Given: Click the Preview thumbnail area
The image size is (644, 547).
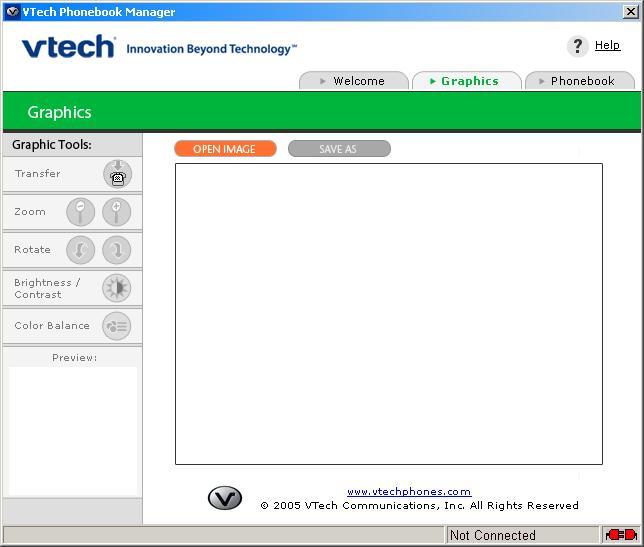Looking at the screenshot, I should 73,430.
